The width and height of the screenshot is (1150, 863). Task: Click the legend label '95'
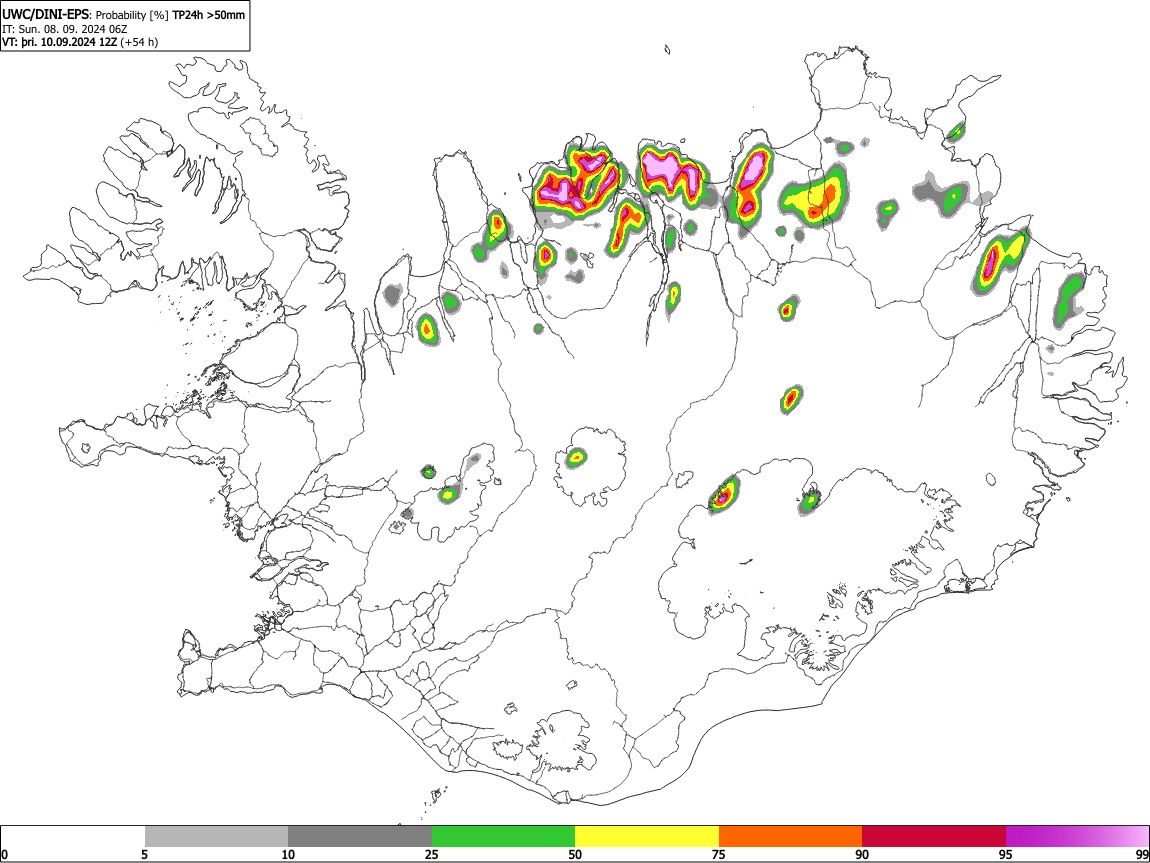[1006, 854]
